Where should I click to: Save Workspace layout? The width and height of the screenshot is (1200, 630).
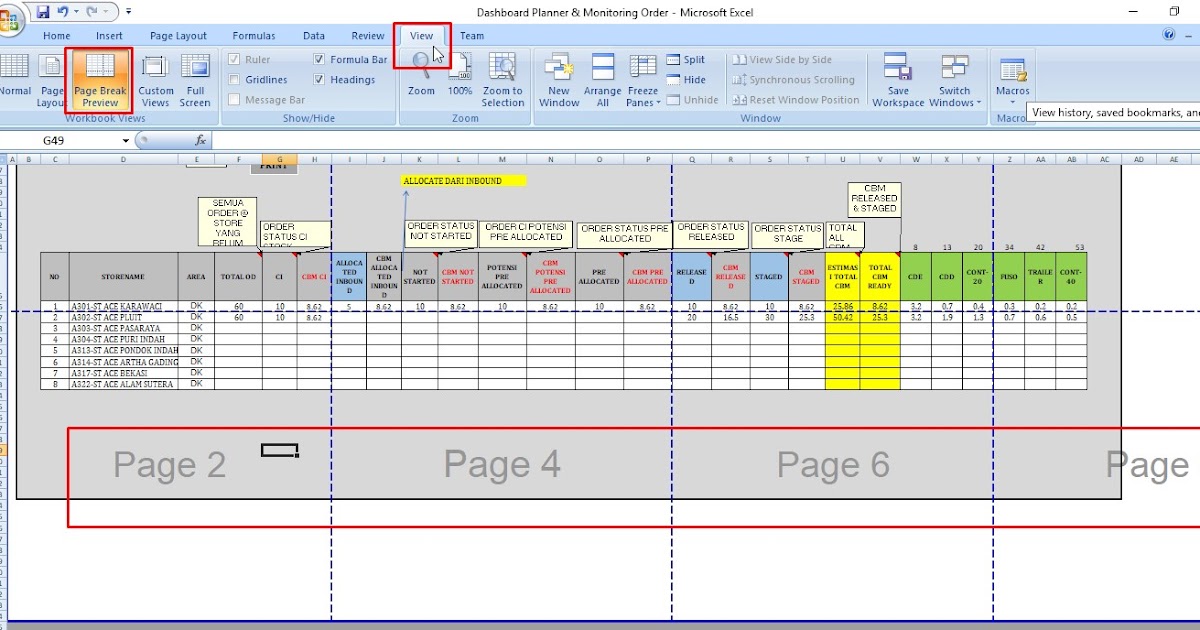898,80
